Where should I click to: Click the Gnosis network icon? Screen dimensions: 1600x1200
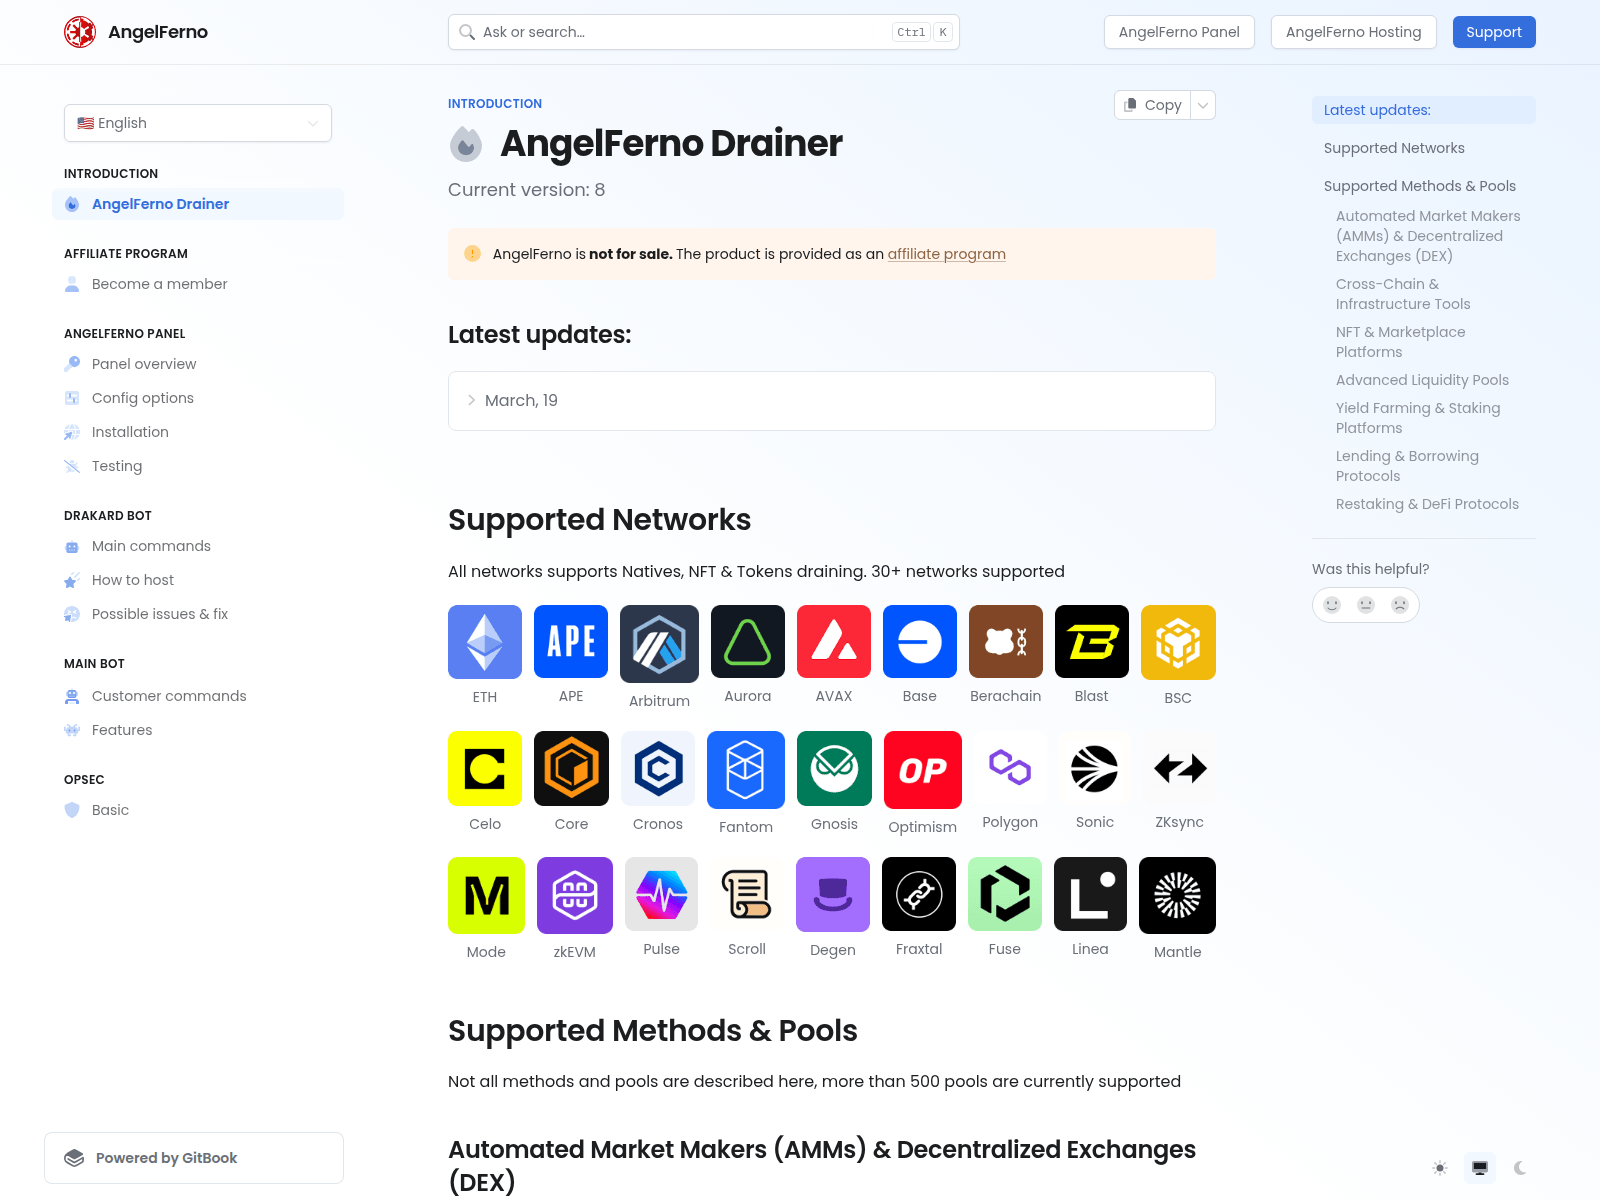pyautogui.click(x=834, y=768)
